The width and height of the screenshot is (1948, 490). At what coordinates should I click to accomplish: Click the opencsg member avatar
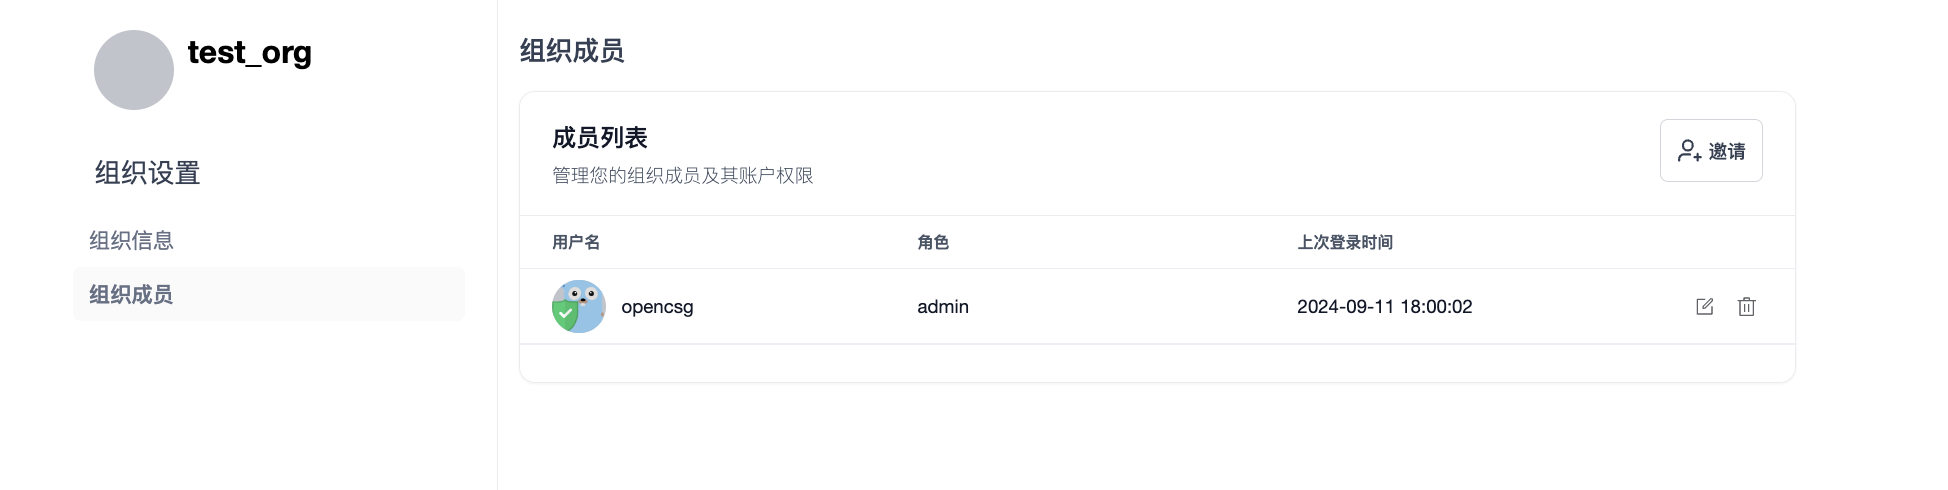point(581,304)
